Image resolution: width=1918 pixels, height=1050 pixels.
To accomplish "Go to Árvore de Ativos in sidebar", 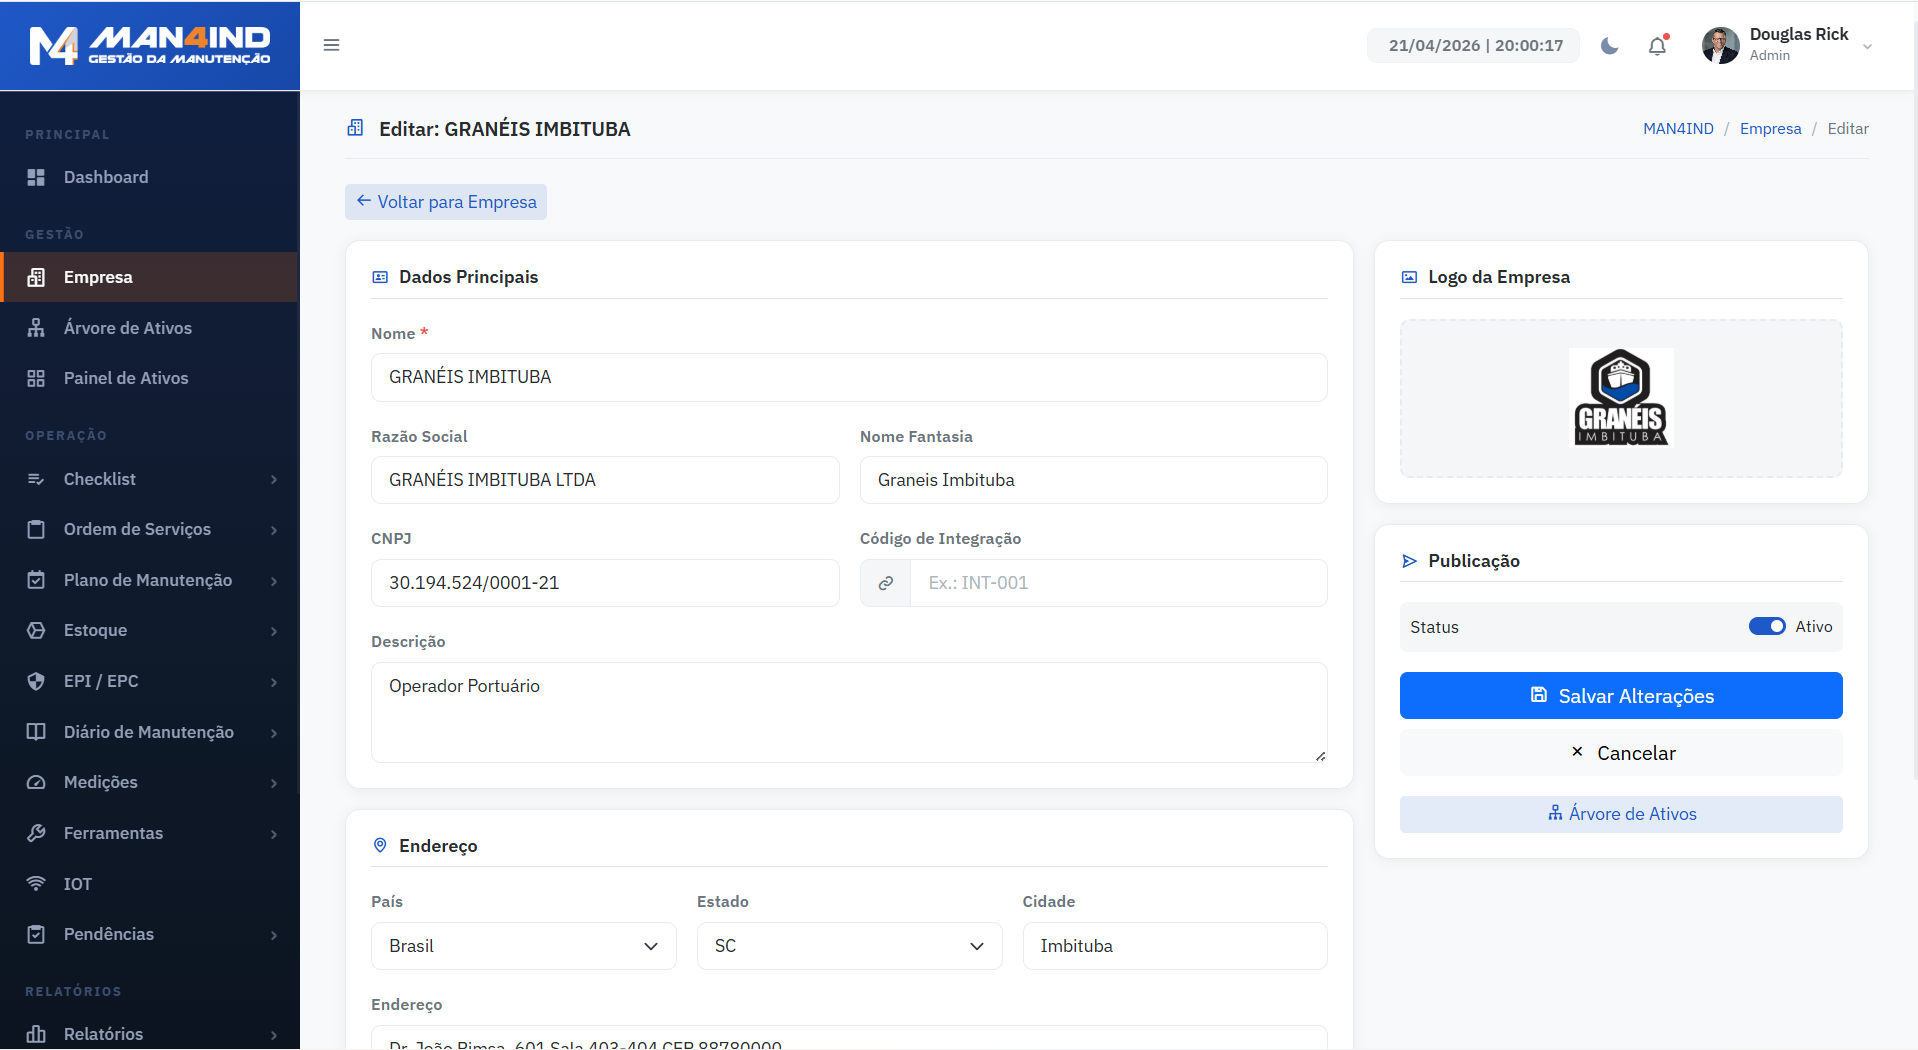I will point(127,328).
